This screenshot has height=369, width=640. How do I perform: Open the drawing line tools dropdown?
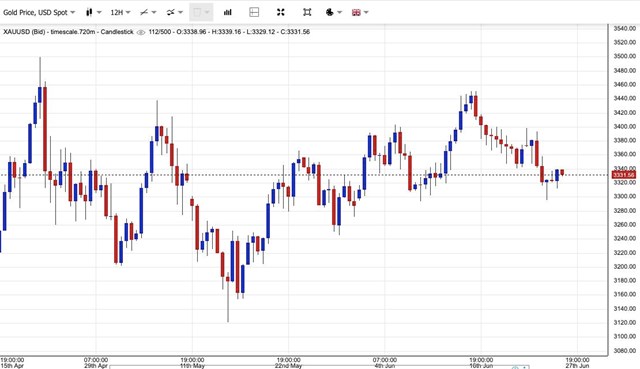(148, 13)
